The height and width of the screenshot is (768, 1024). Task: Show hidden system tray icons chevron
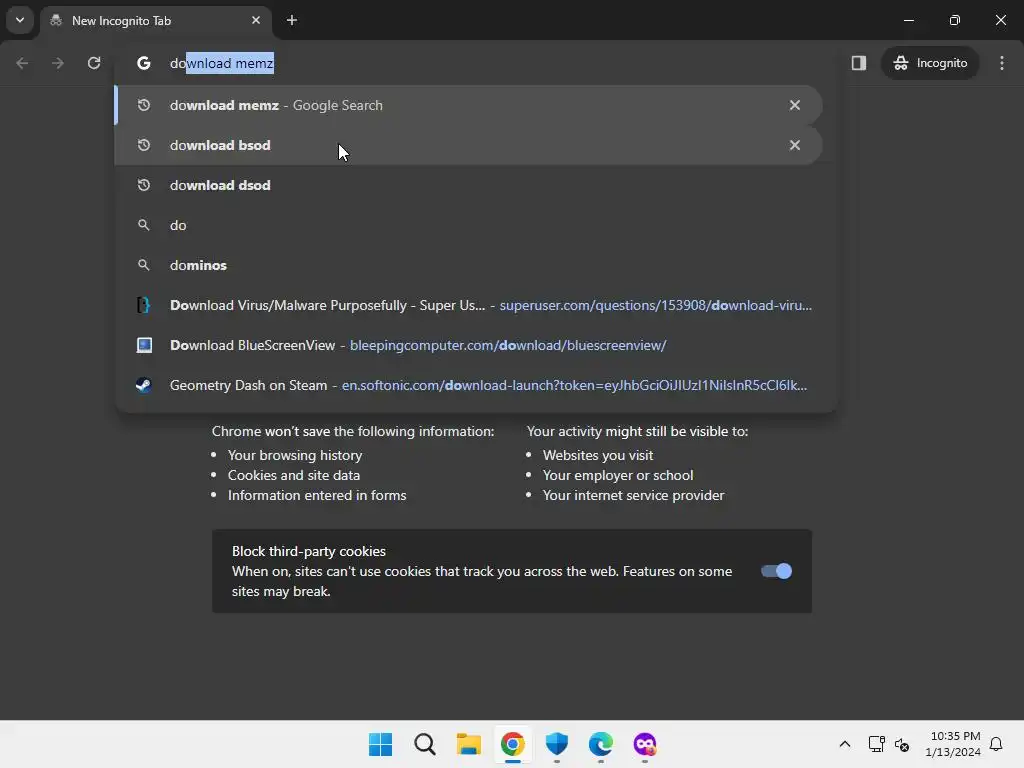tap(844, 744)
